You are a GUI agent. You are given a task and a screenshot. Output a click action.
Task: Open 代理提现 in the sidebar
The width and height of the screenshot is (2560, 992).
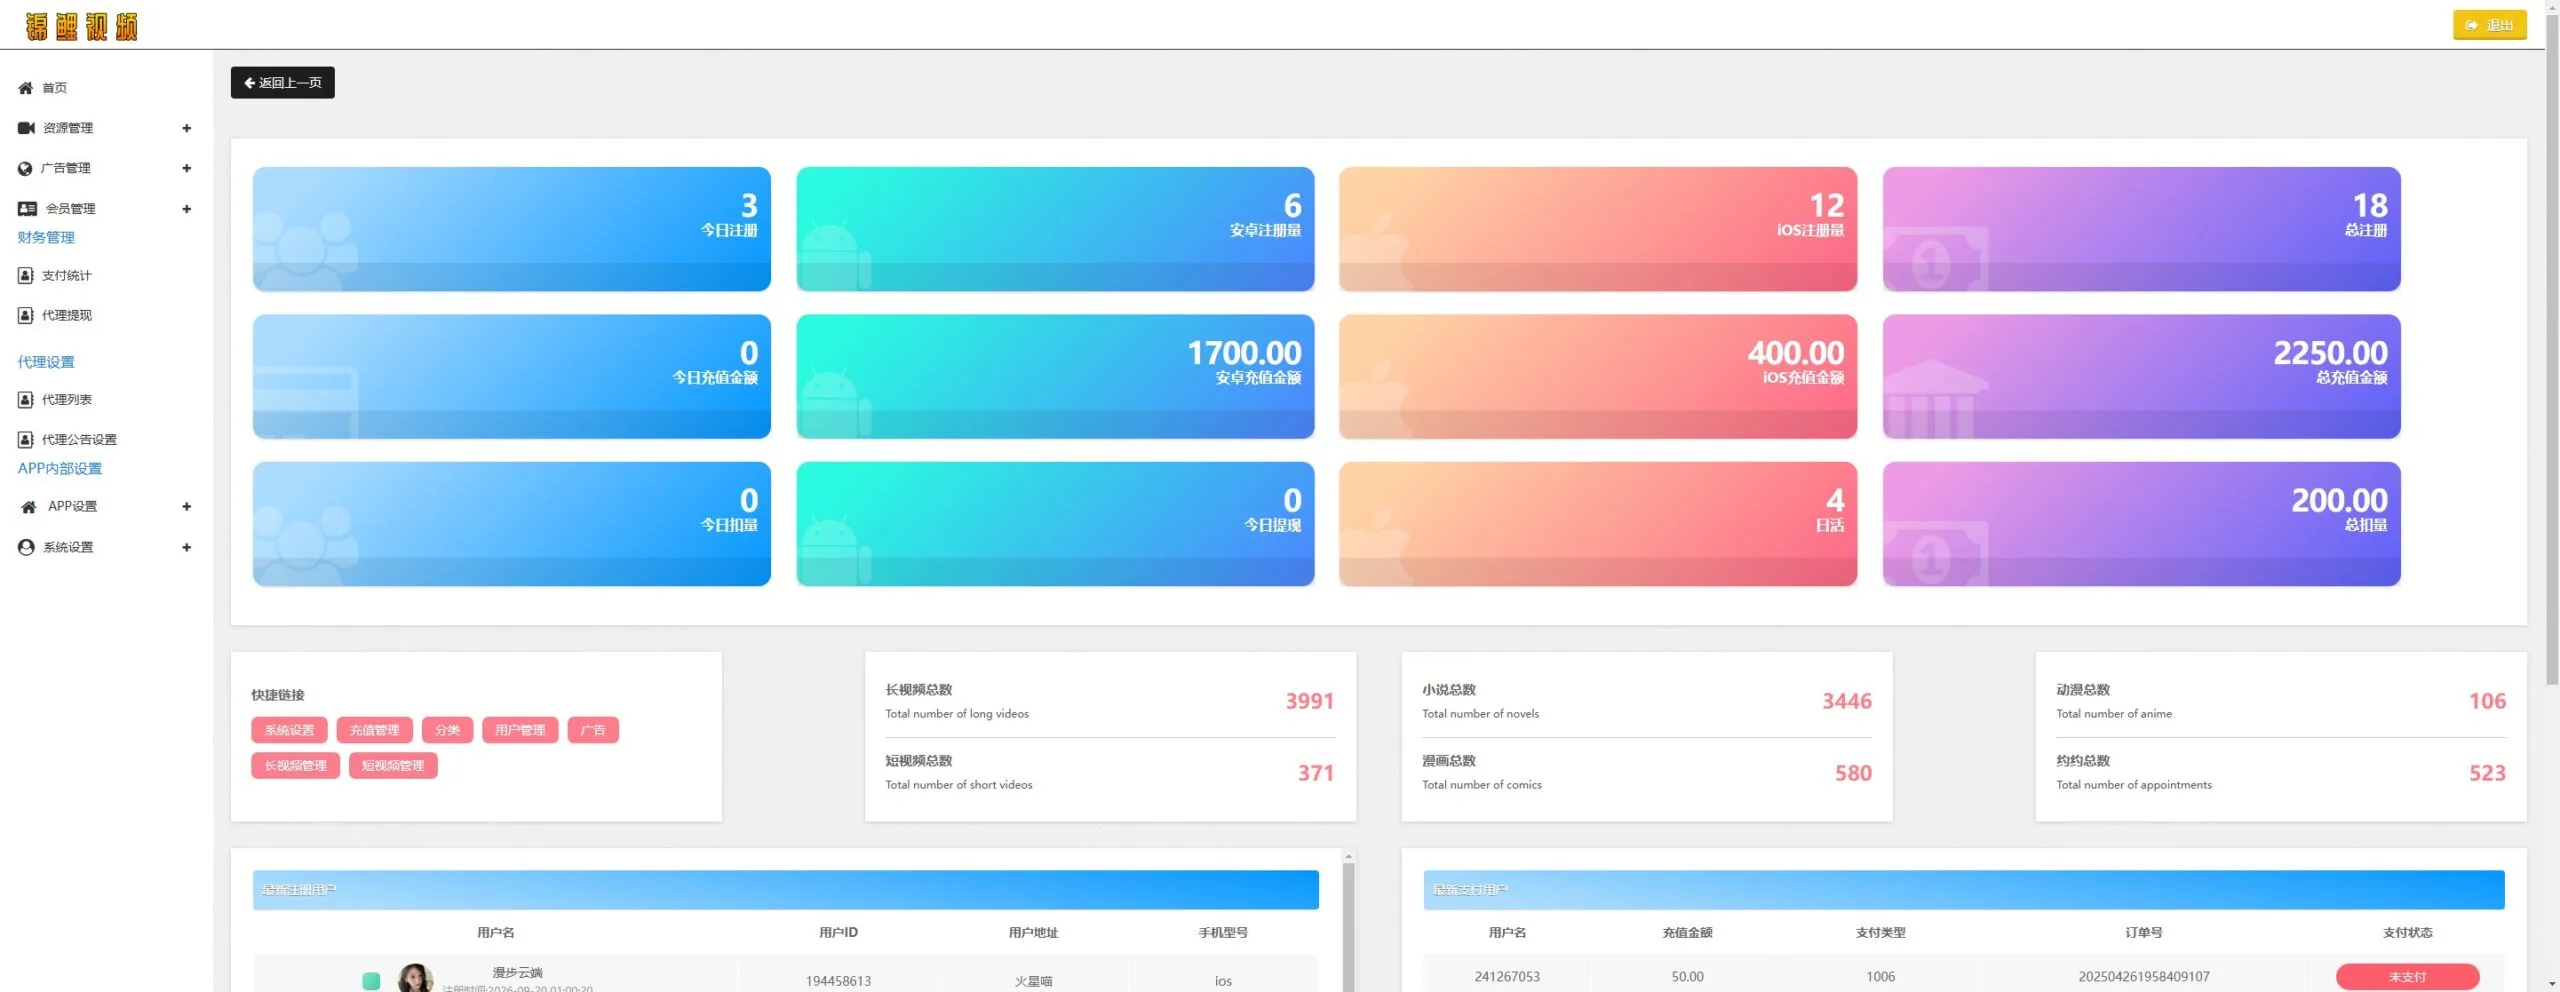pos(66,315)
